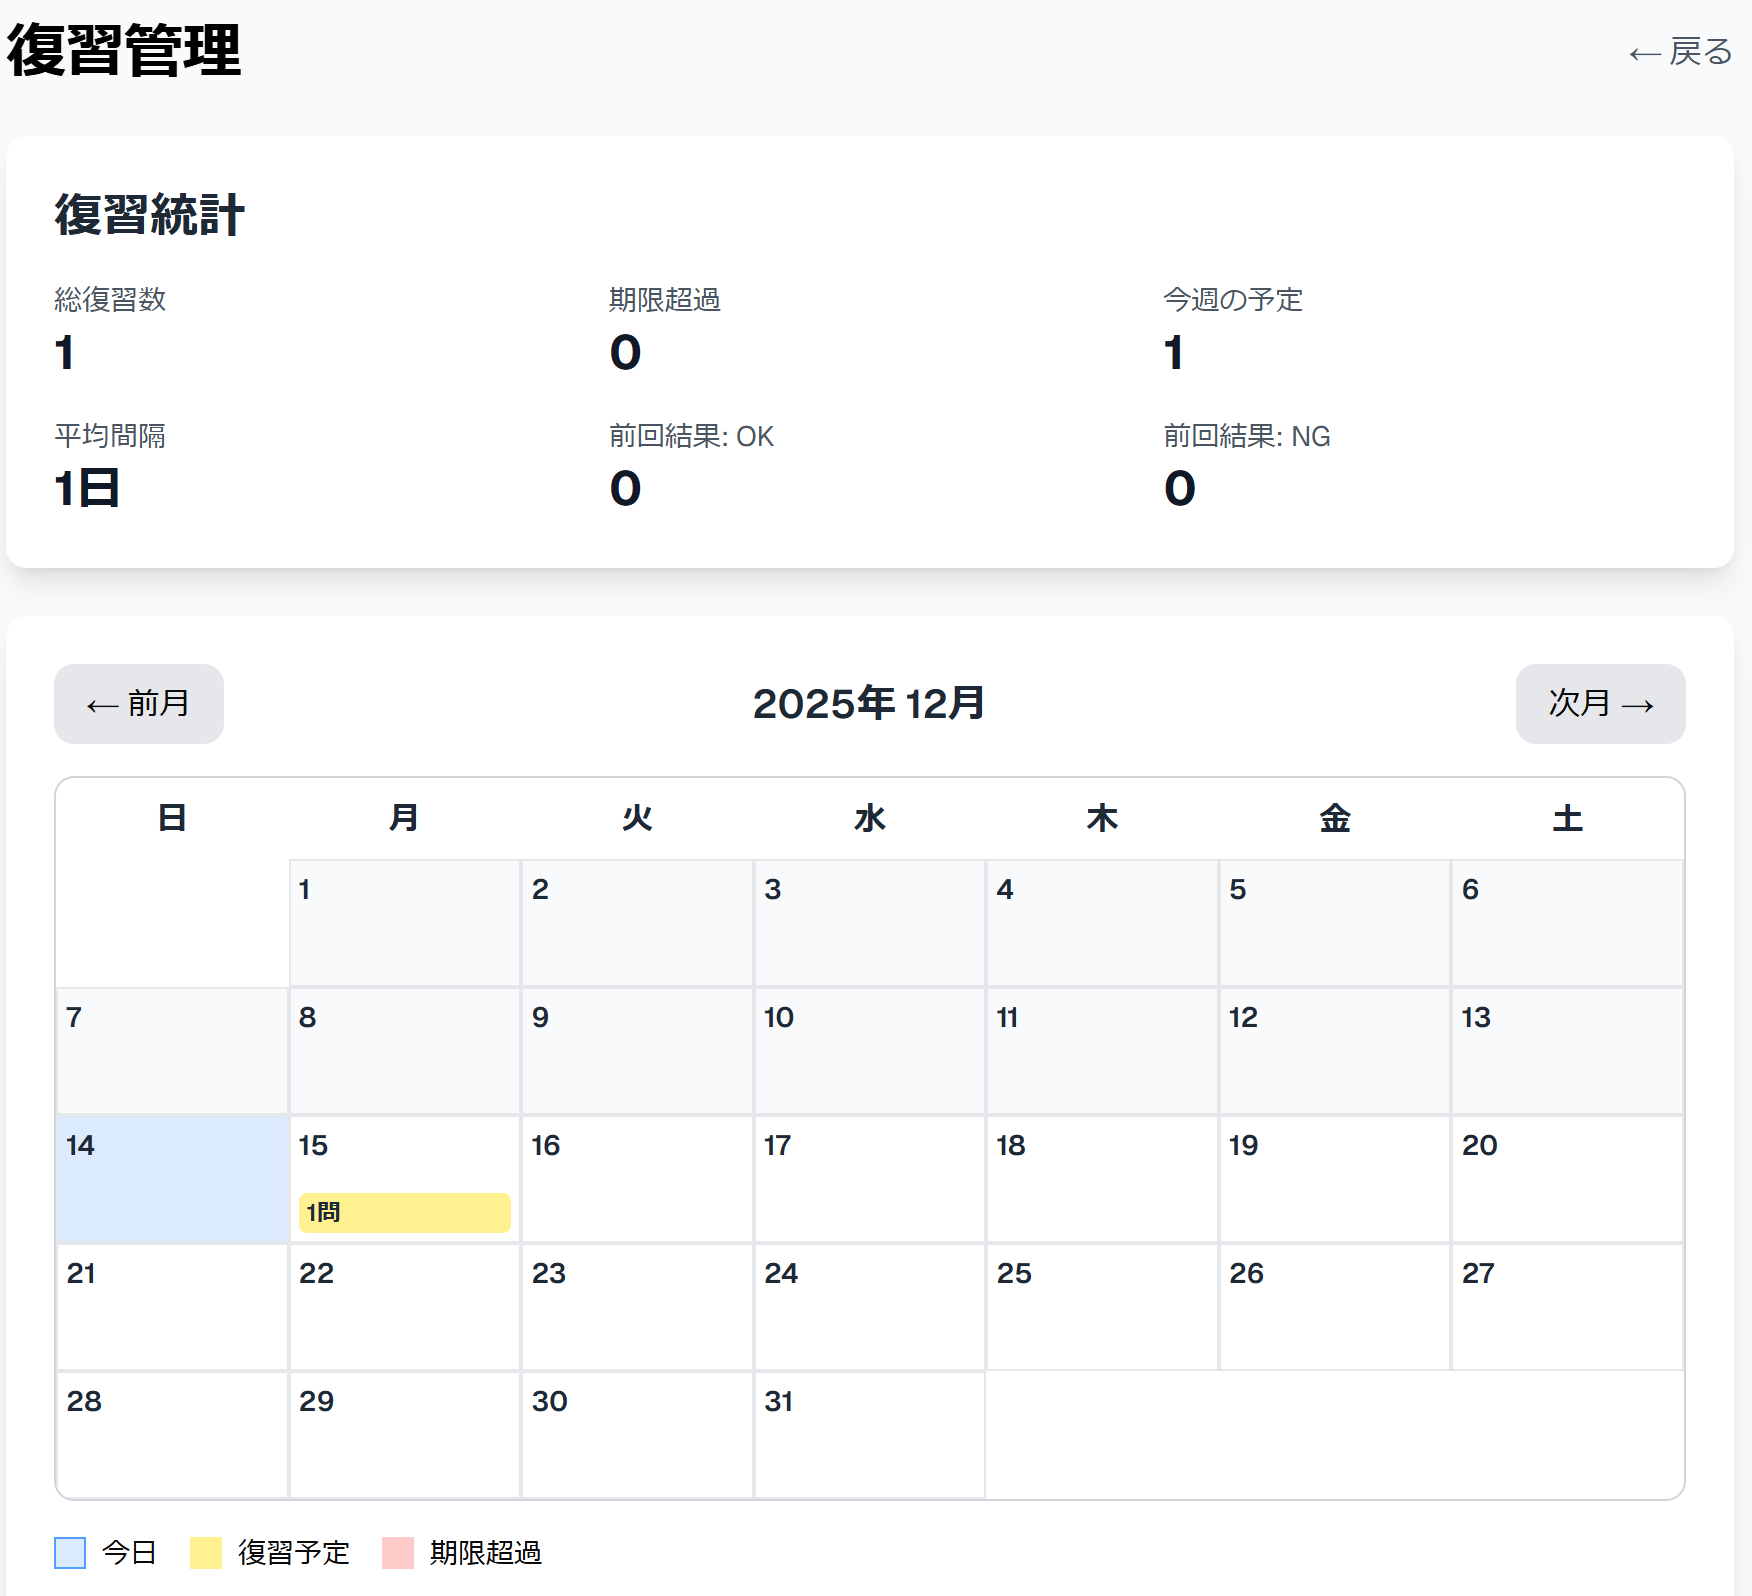This screenshot has height=1596, width=1752.
Task: Click the 月 weekday header
Action: click(405, 818)
